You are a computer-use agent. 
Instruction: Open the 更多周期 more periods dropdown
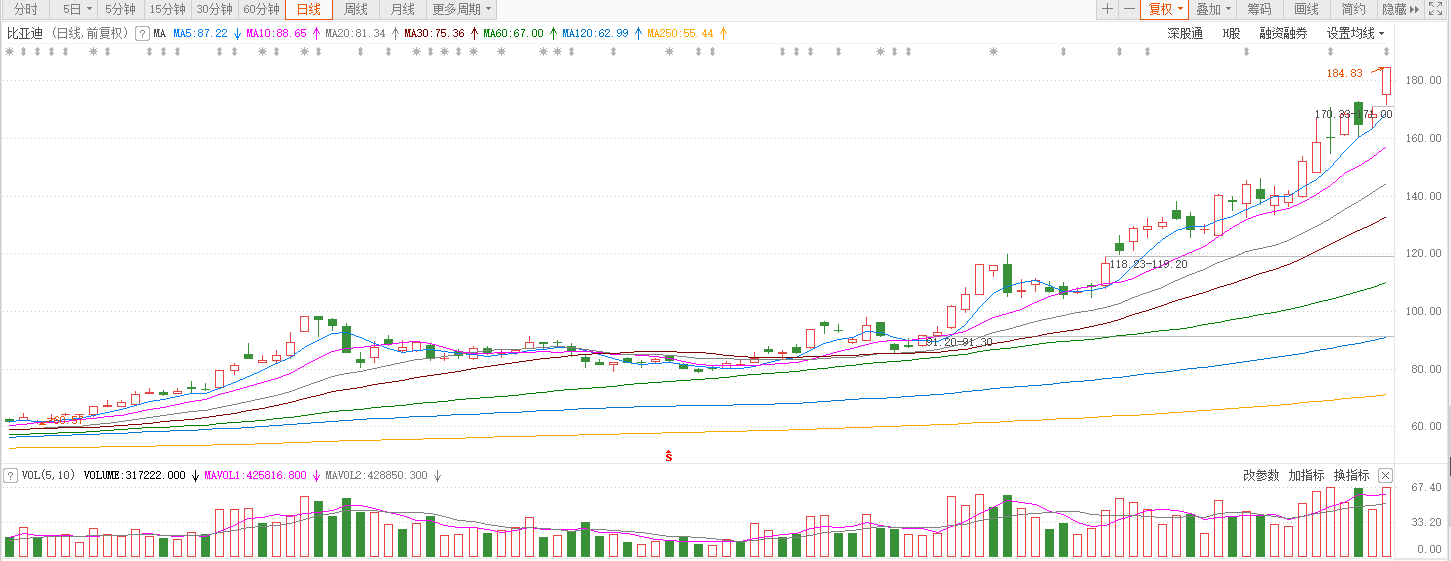click(x=461, y=9)
